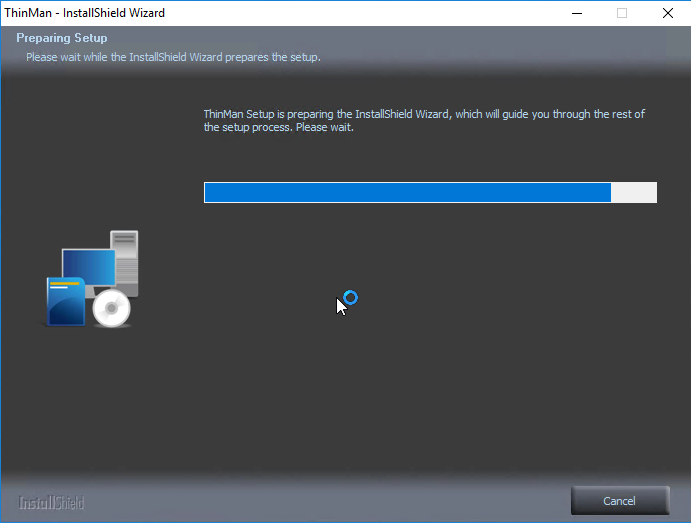The image size is (691, 523).
Task: Click the setup progress bar
Action: pos(430,193)
